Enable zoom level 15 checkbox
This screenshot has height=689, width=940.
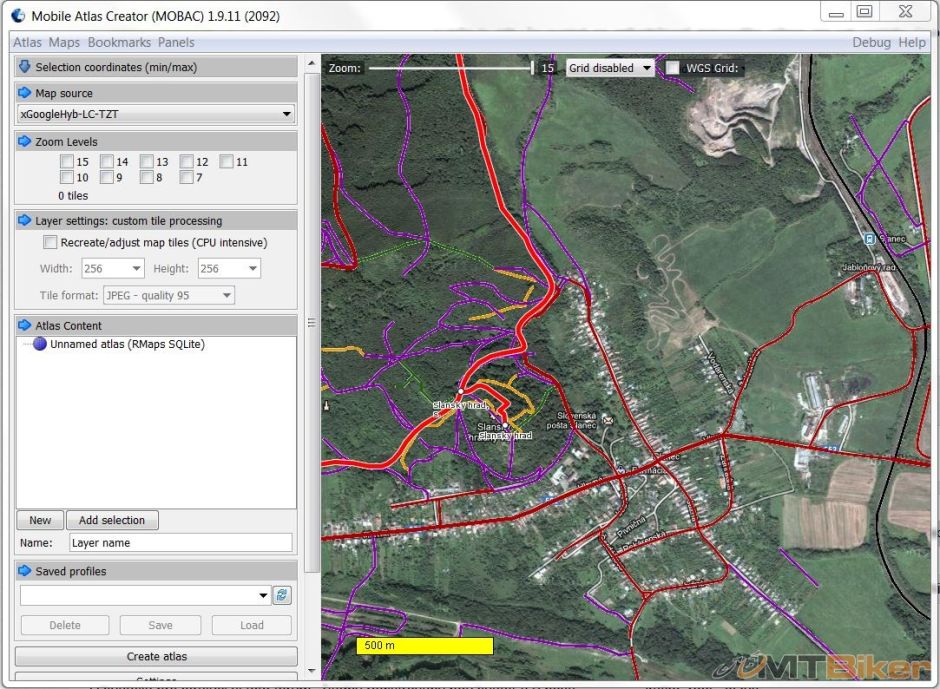(x=67, y=161)
